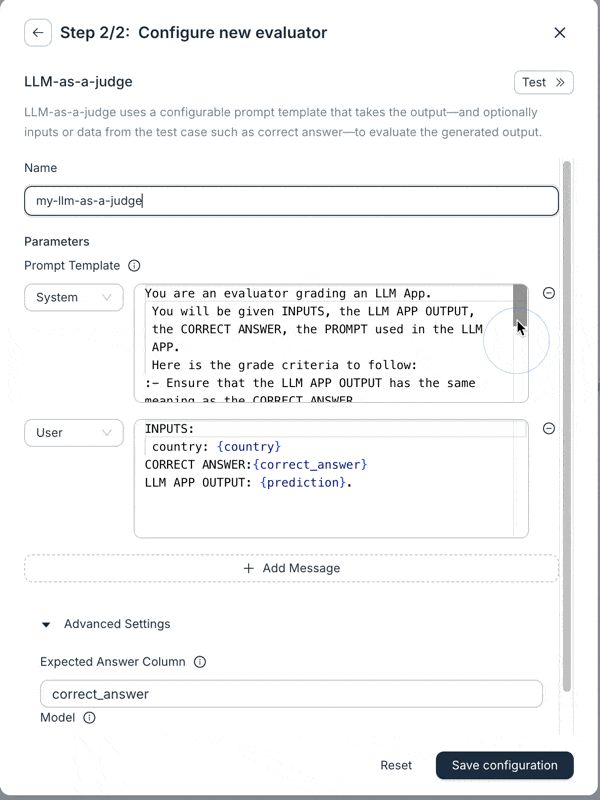Close the configure evaluator dialog

point(559,32)
